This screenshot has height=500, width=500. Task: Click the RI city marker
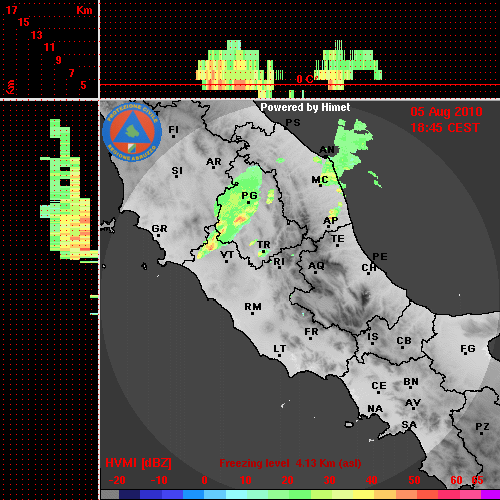(x=280, y=268)
